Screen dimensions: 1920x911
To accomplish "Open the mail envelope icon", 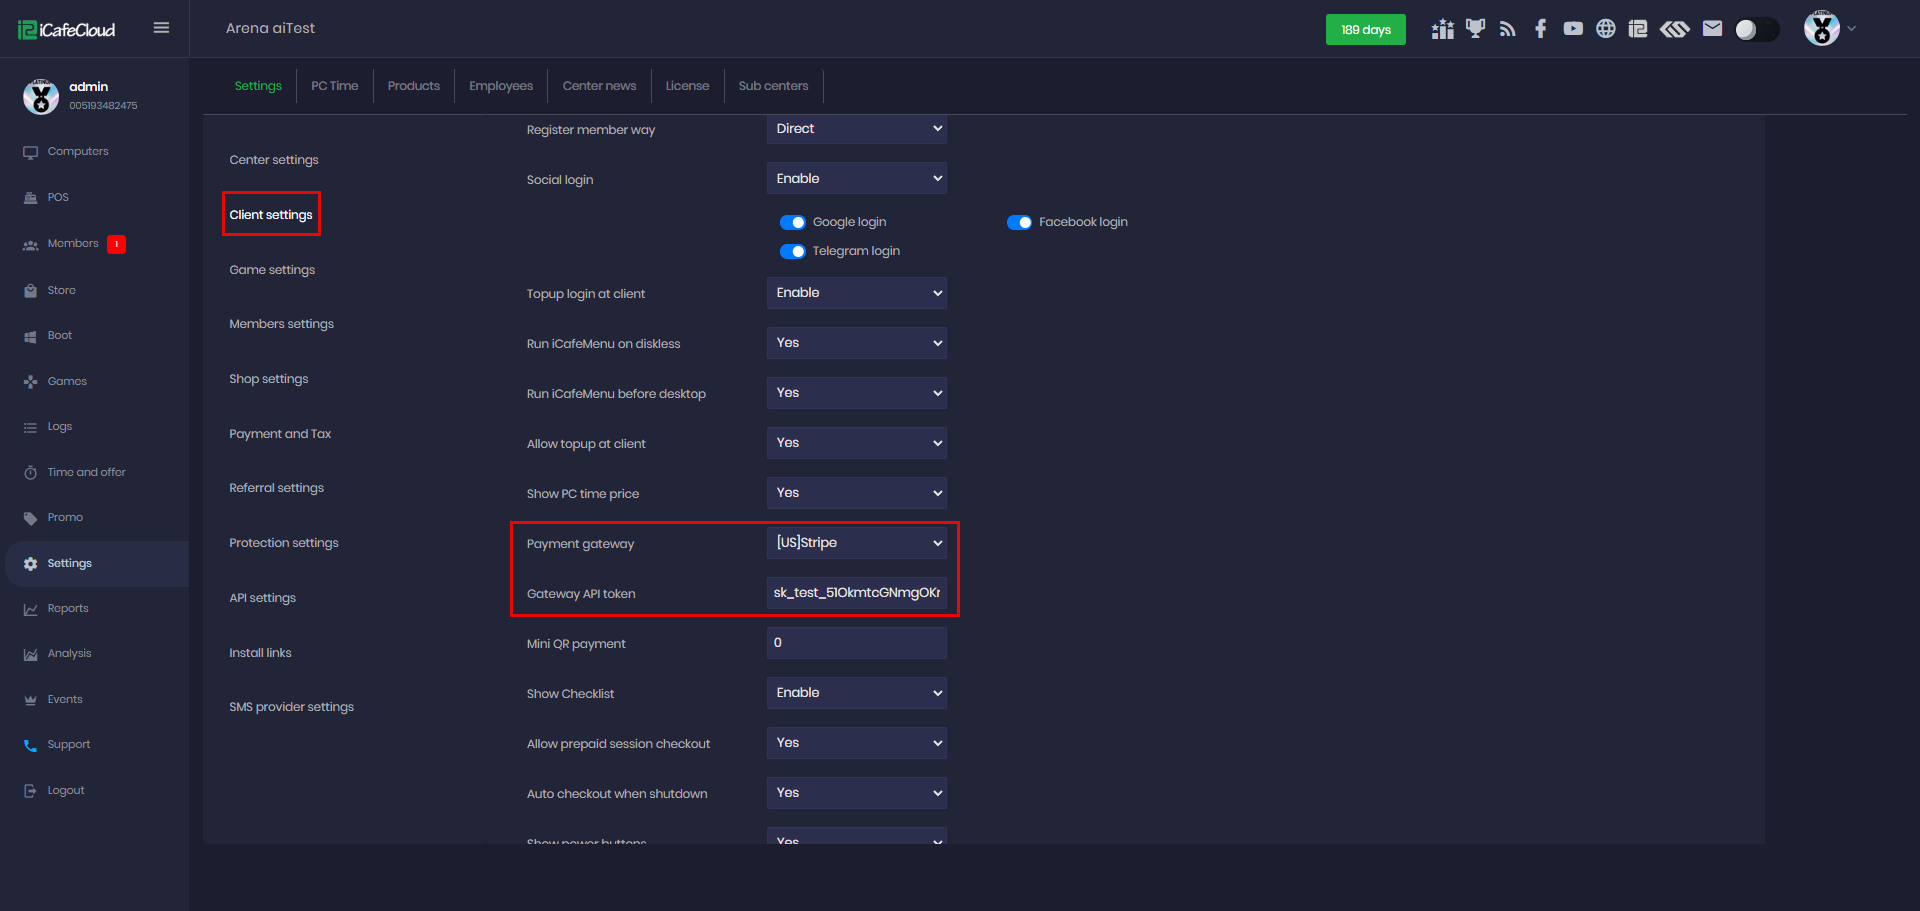I will pyautogui.click(x=1712, y=29).
